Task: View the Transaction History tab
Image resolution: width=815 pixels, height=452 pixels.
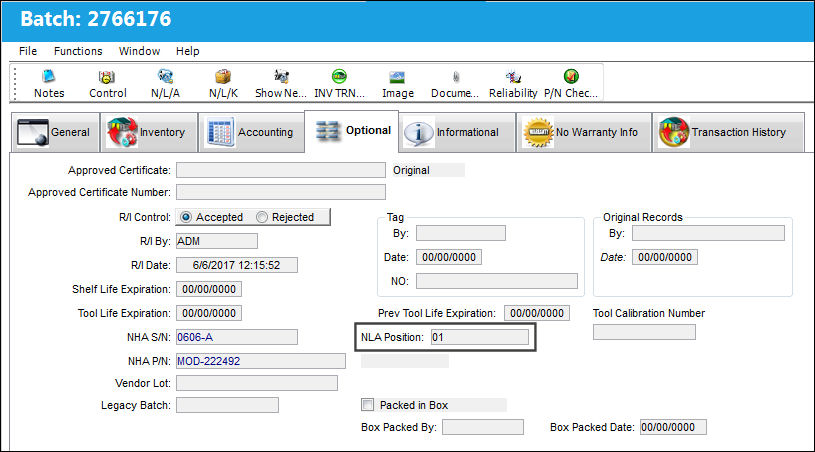Action: coord(728,132)
